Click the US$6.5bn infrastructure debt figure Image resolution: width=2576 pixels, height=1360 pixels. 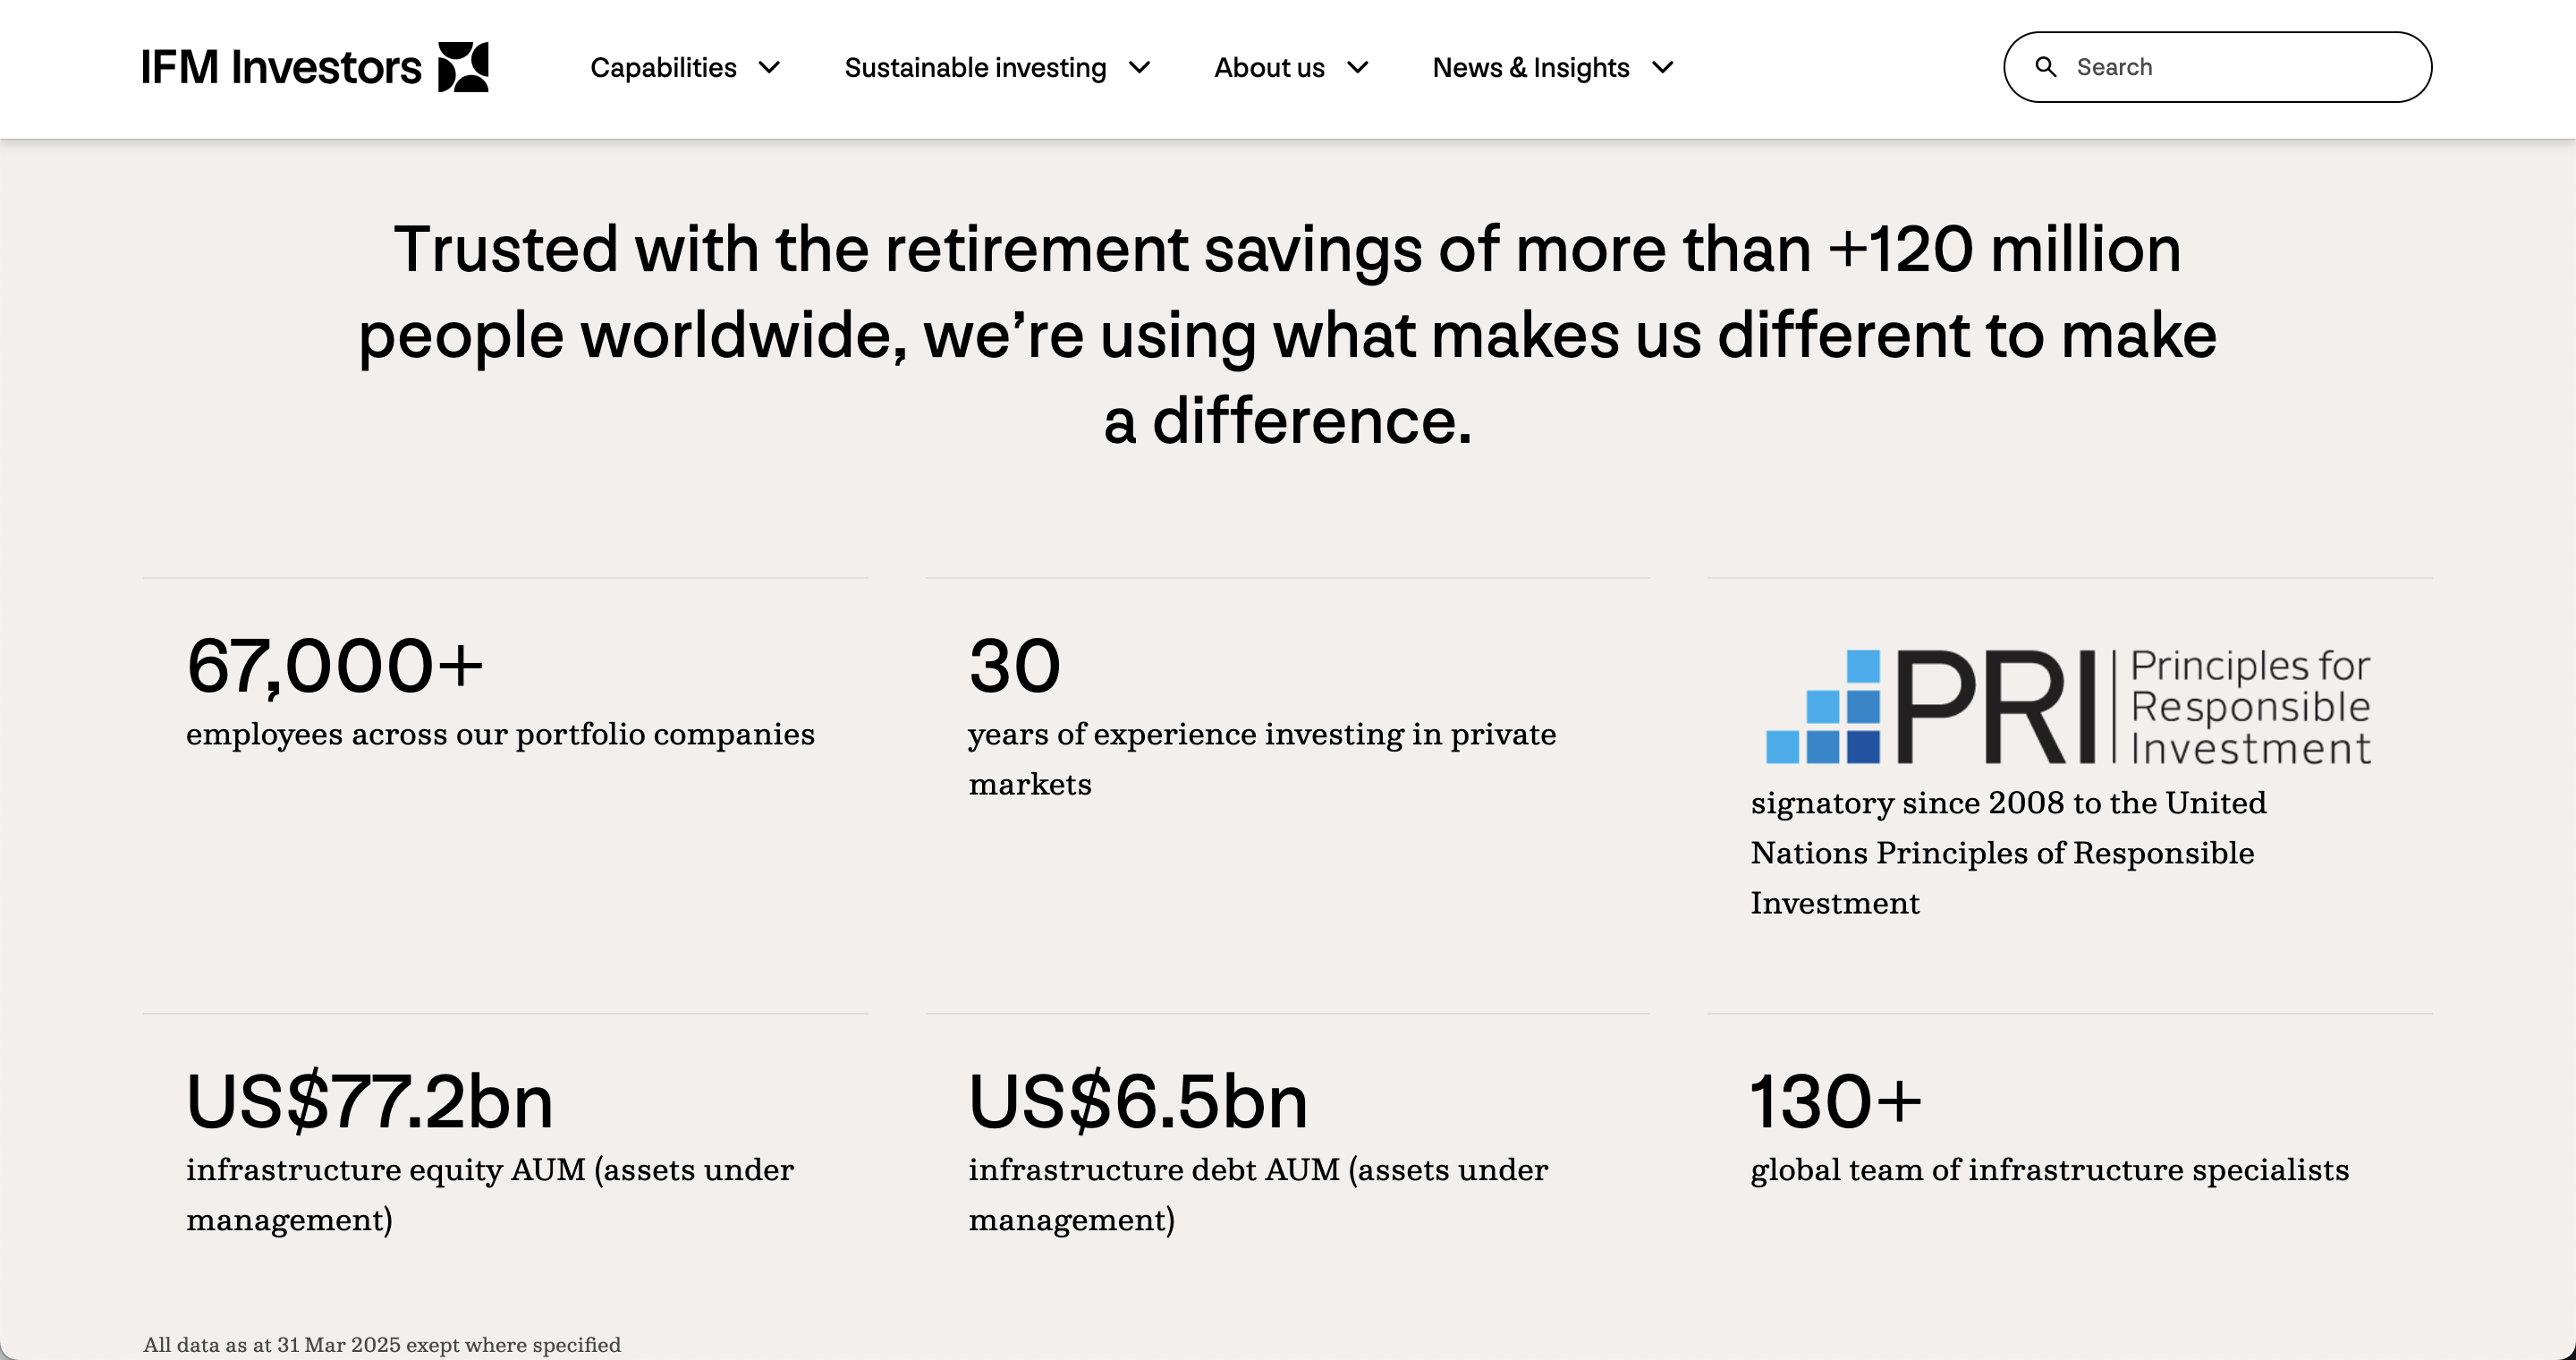click(1137, 1101)
